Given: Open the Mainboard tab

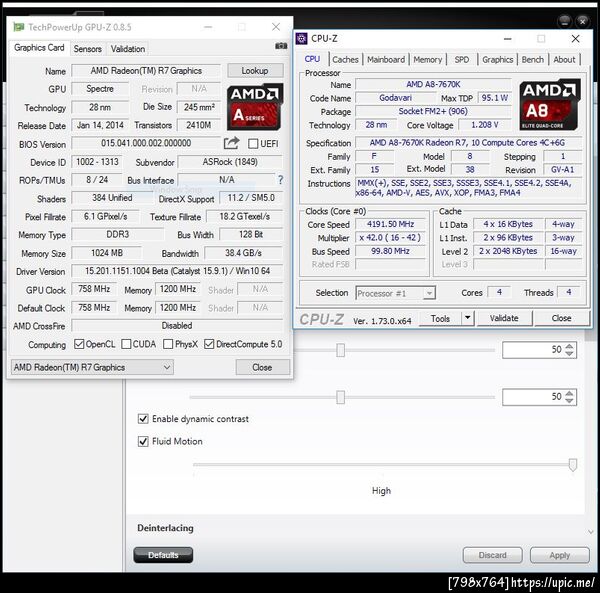Looking at the screenshot, I should coord(386,60).
